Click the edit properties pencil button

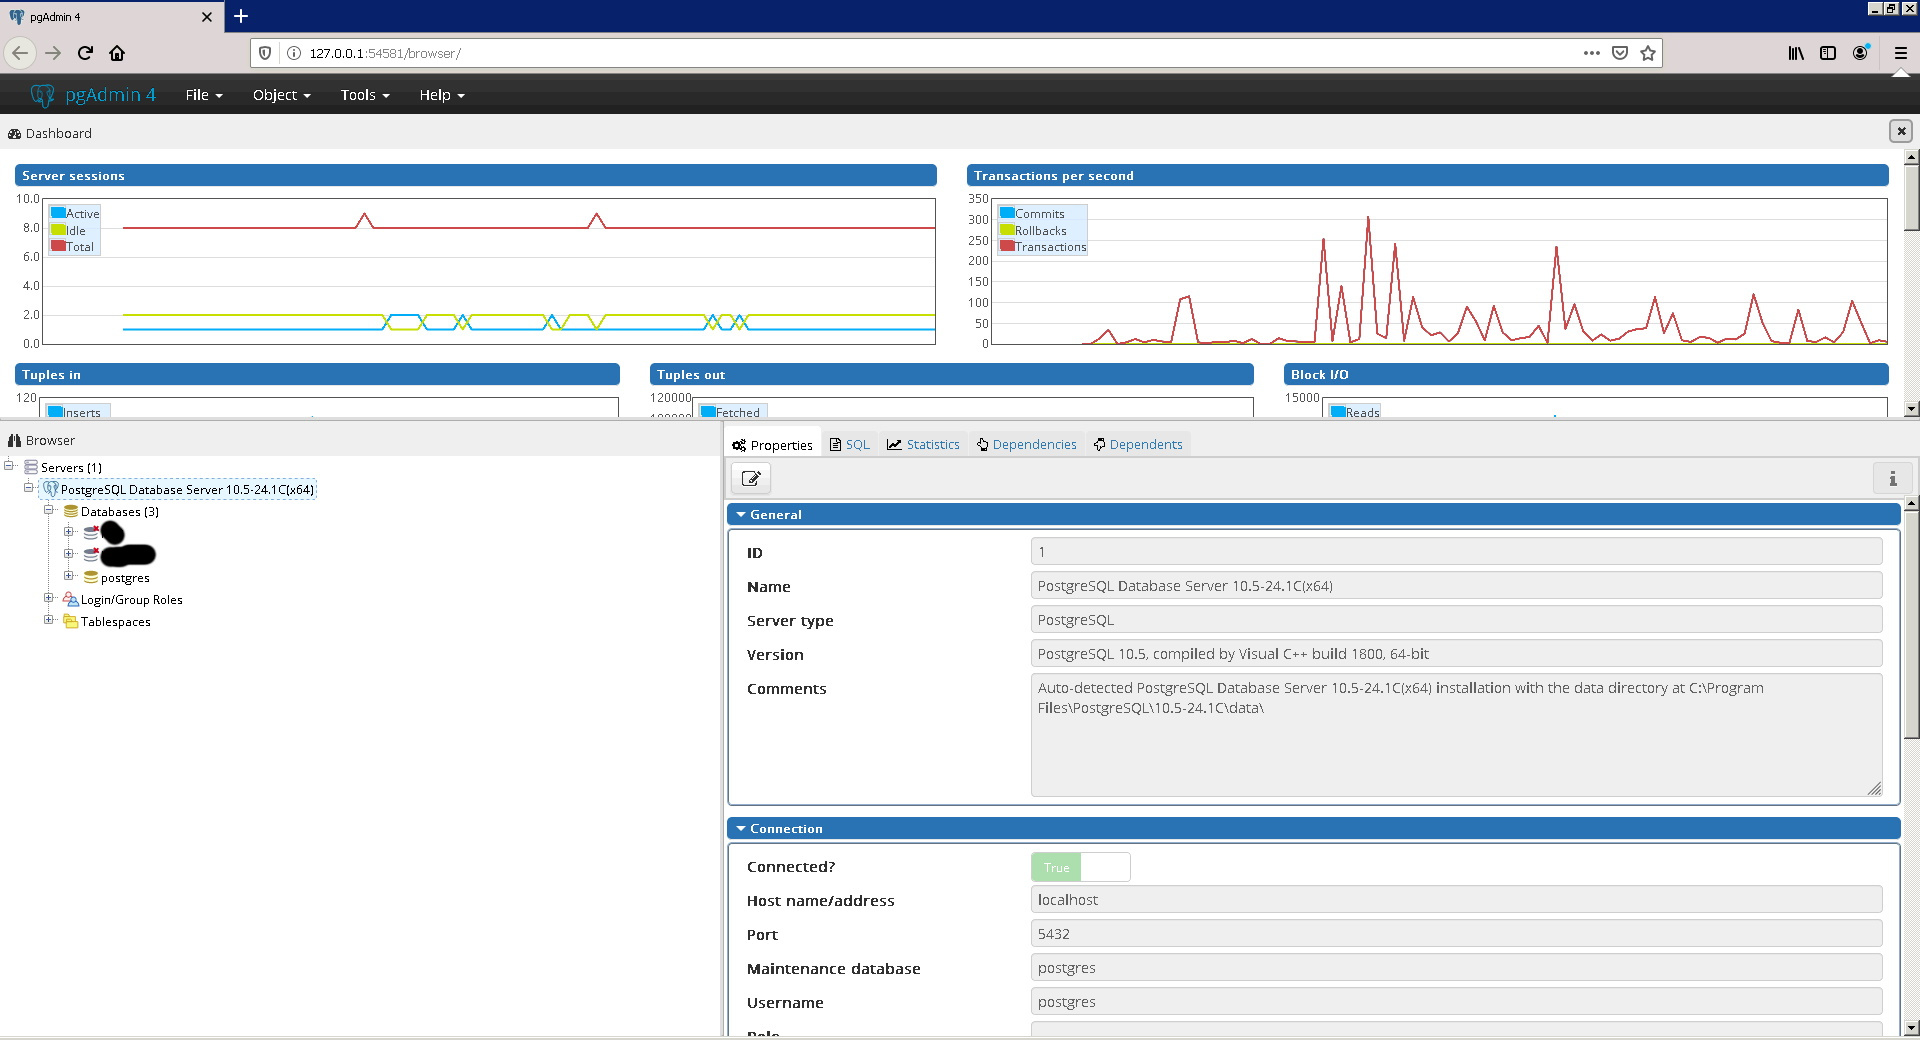pyautogui.click(x=751, y=478)
